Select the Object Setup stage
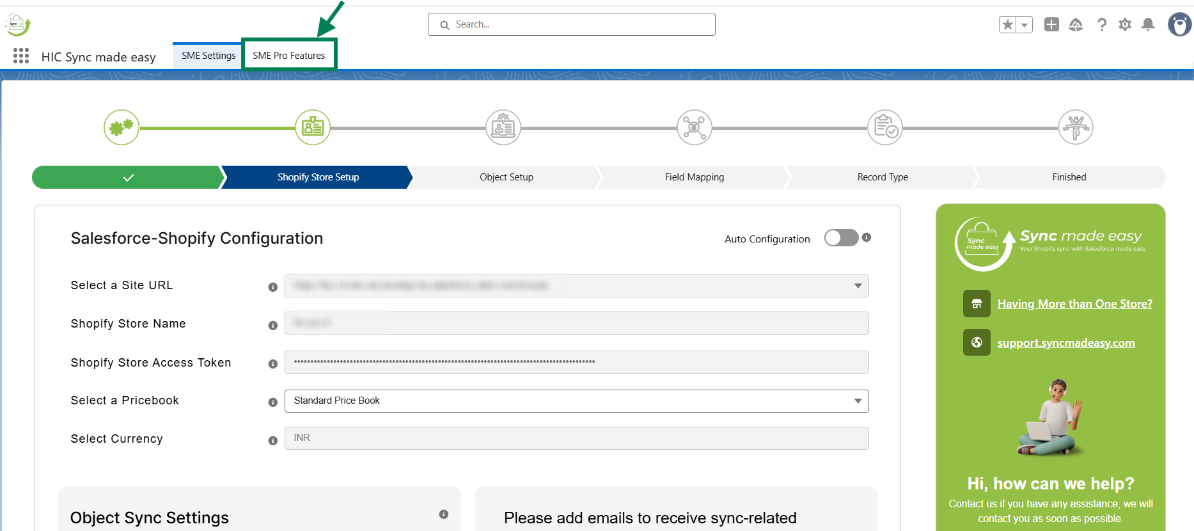 [506, 177]
